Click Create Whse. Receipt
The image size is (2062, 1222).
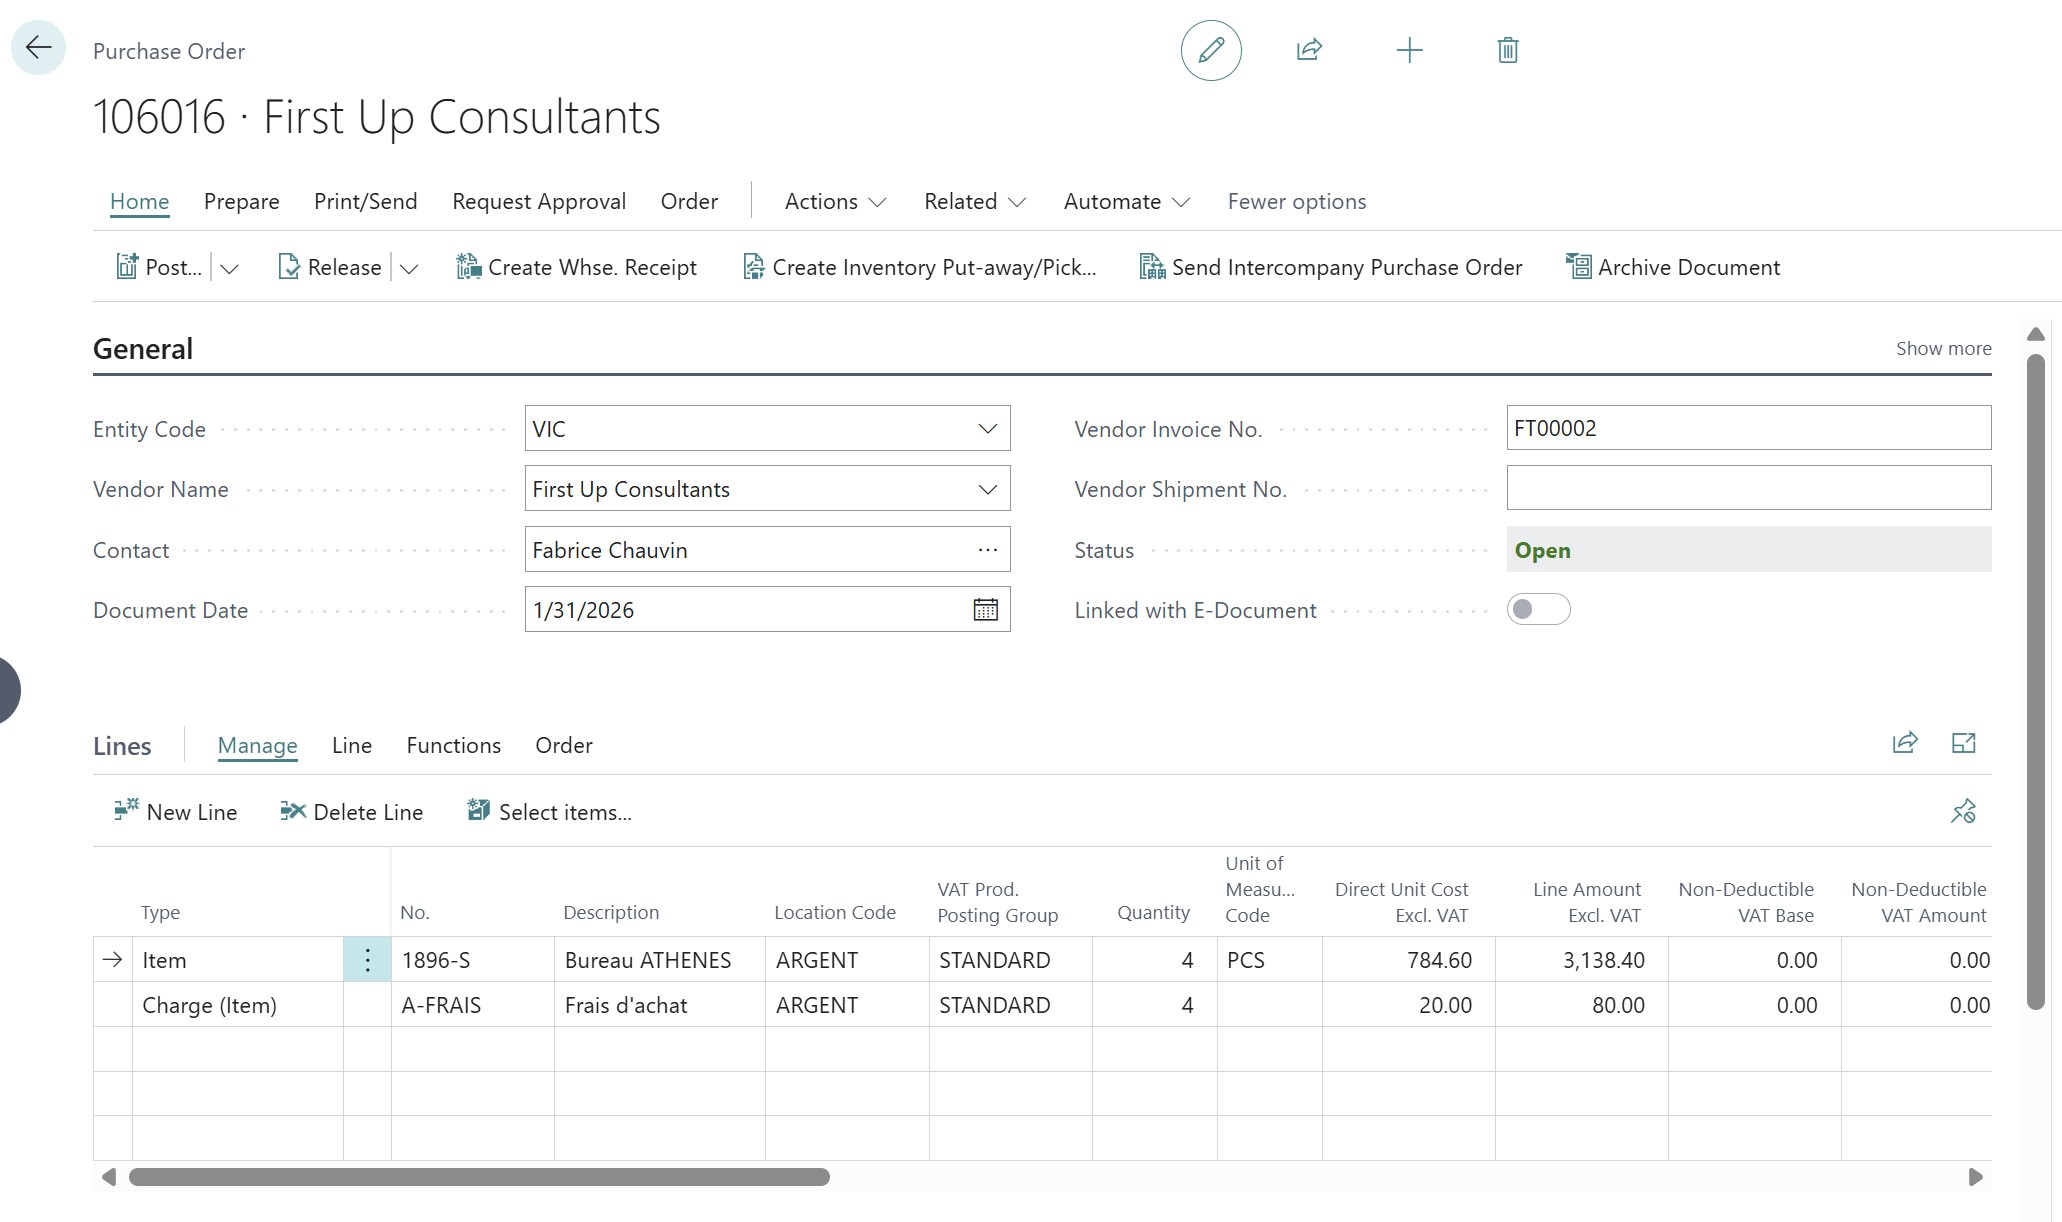(577, 266)
